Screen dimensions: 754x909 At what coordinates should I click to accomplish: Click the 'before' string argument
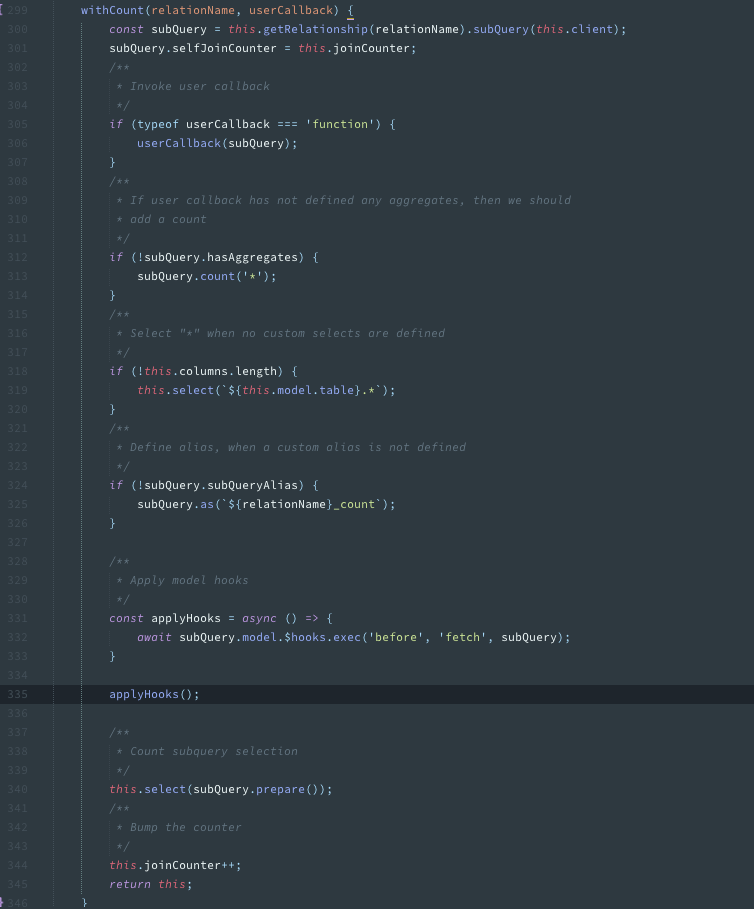[396, 637]
